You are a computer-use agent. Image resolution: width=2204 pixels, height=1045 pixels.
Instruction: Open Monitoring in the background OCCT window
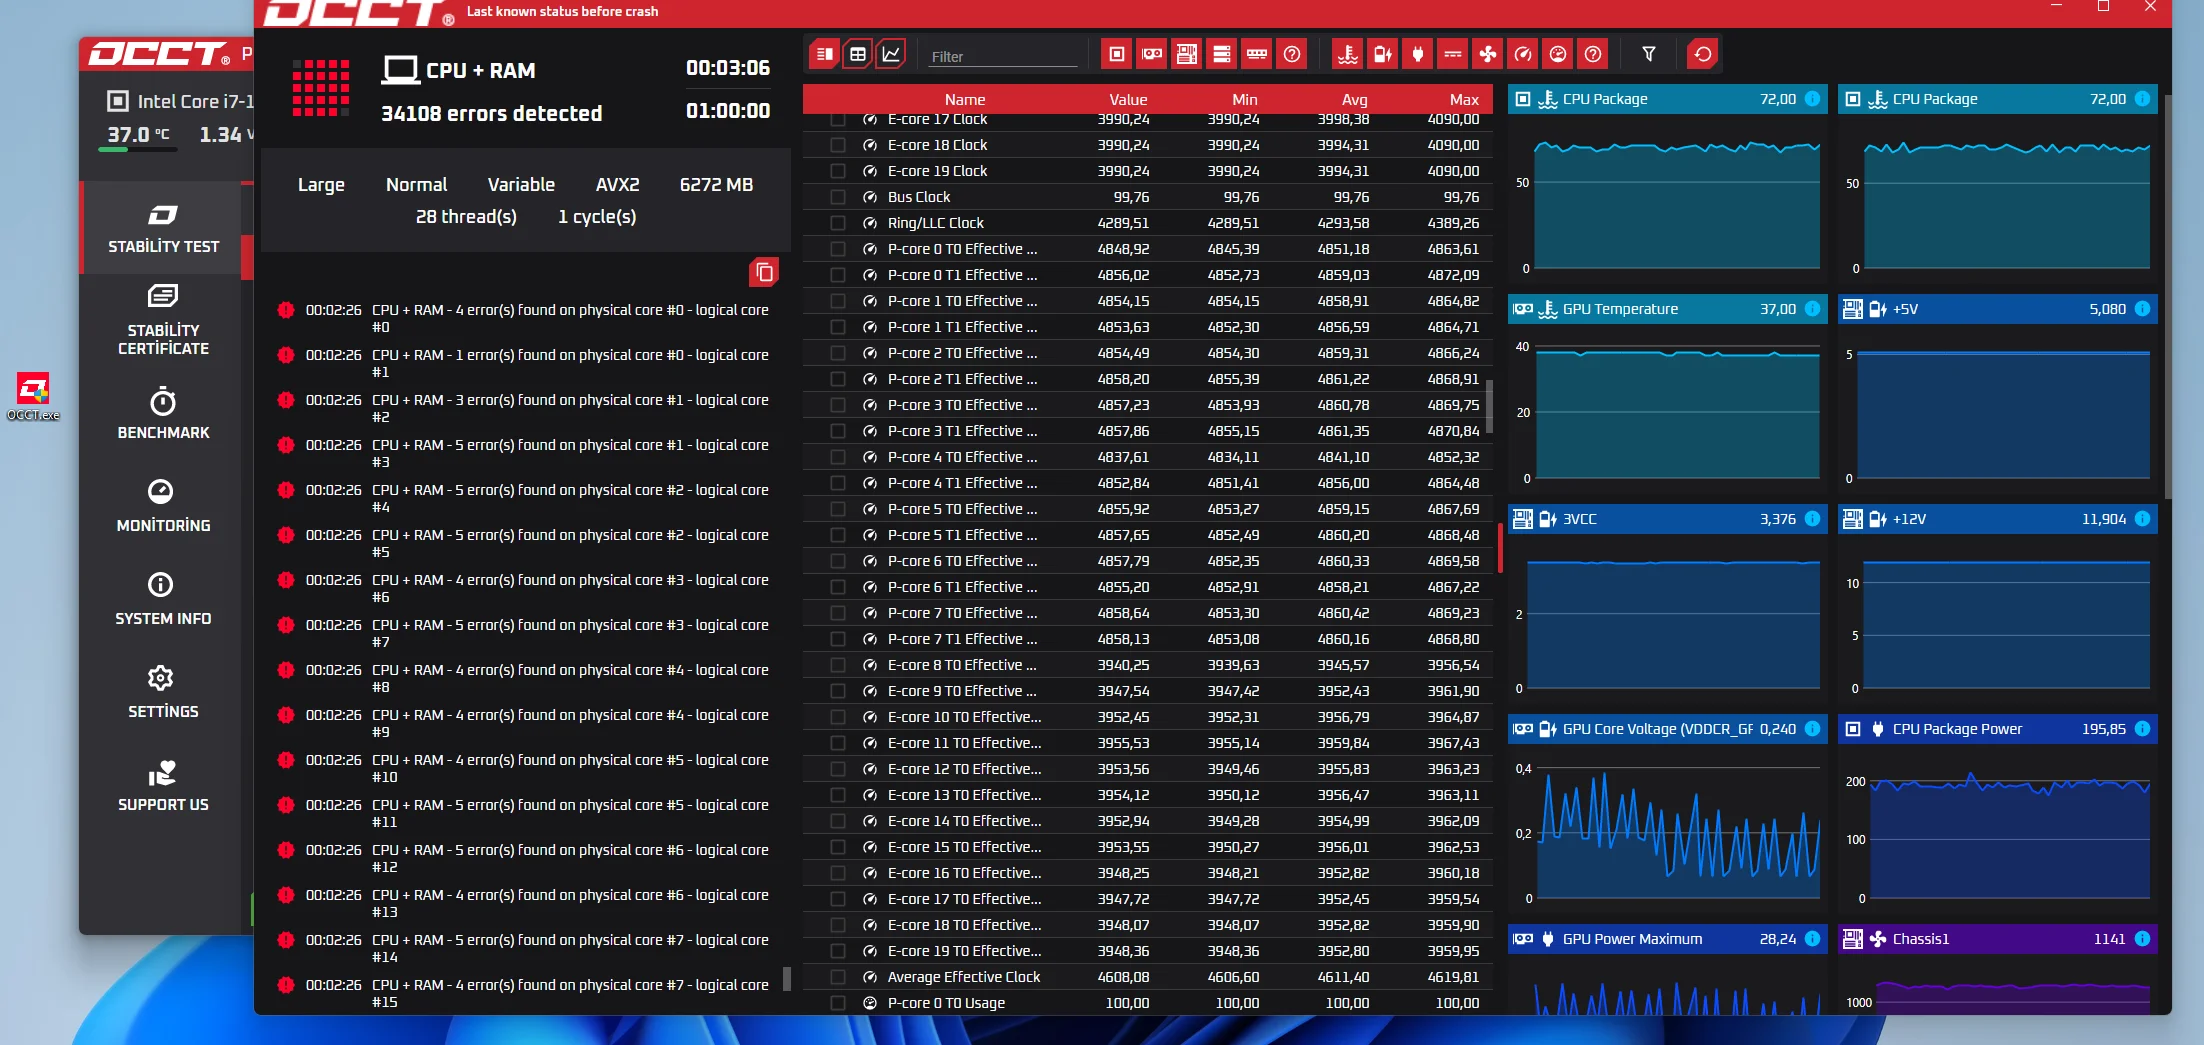coord(163,506)
